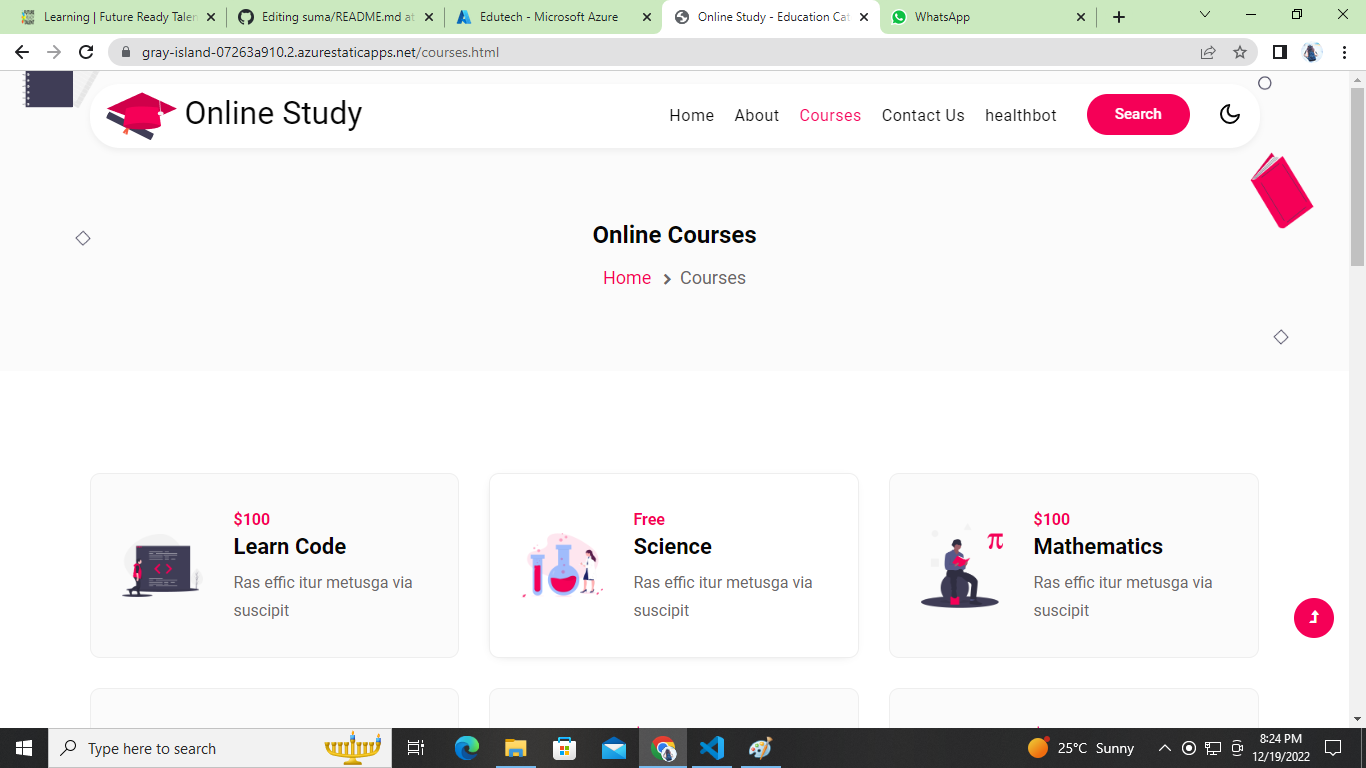The image size is (1366, 768).
Task: Expand the browser tab list chevron
Action: pos(1204,16)
